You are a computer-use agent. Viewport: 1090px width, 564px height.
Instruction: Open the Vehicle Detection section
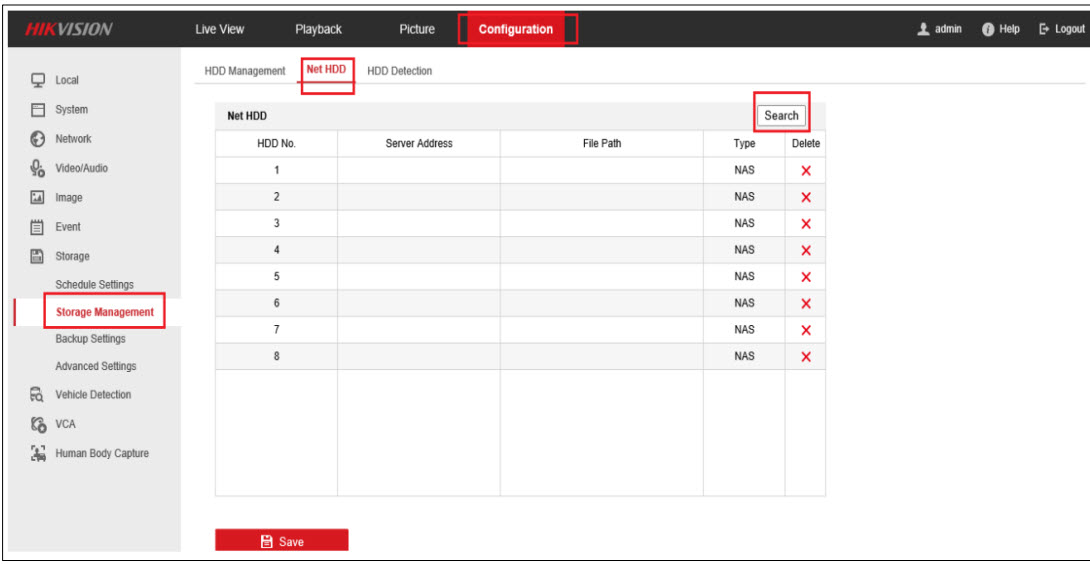[x=92, y=395]
